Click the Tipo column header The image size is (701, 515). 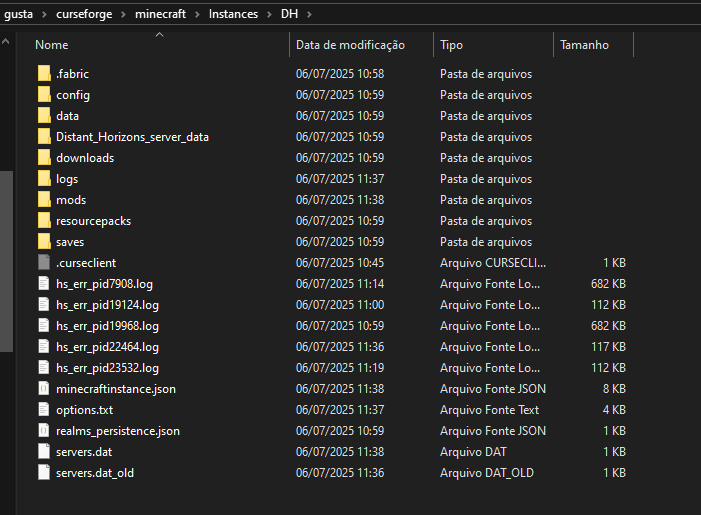pos(452,45)
